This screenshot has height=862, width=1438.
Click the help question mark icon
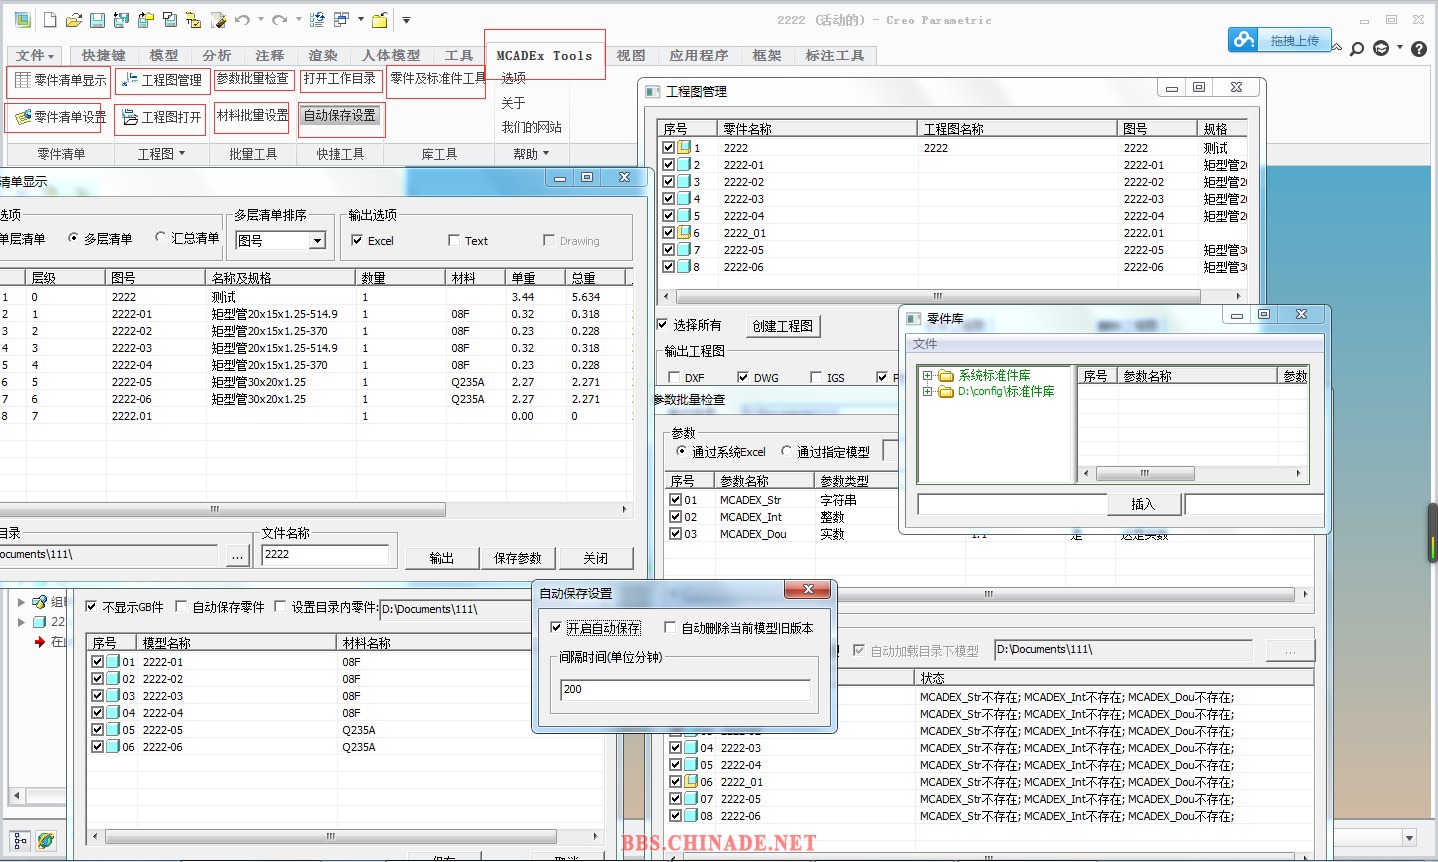(x=1419, y=48)
